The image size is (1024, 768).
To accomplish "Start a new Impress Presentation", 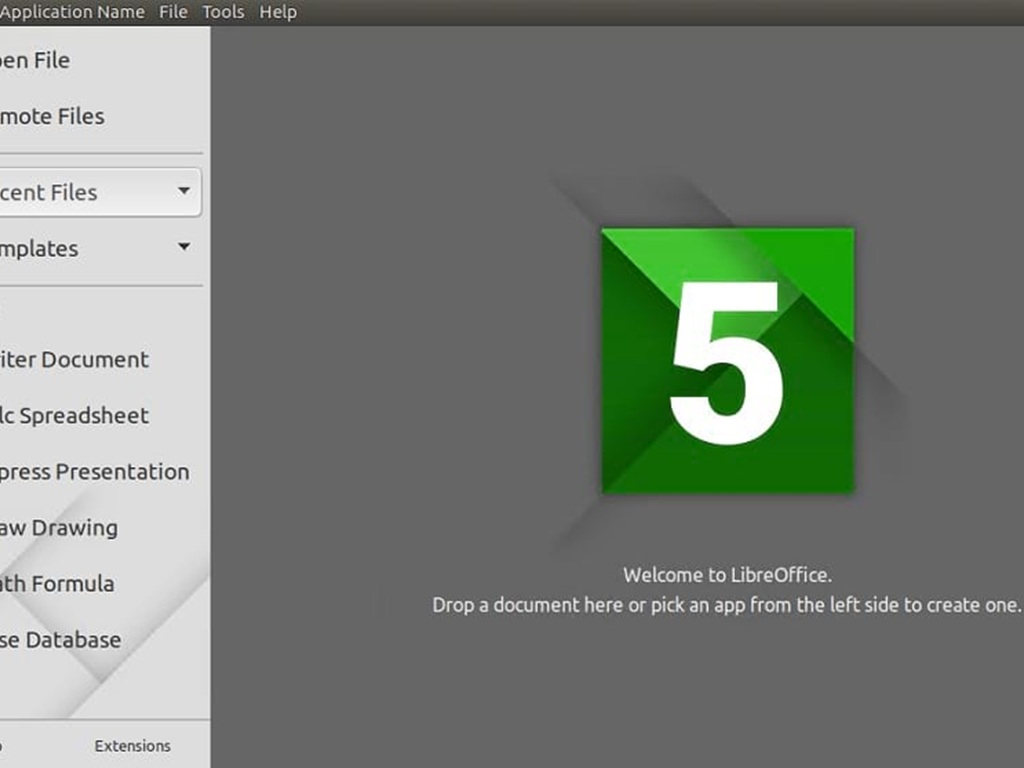I will click(x=95, y=472).
